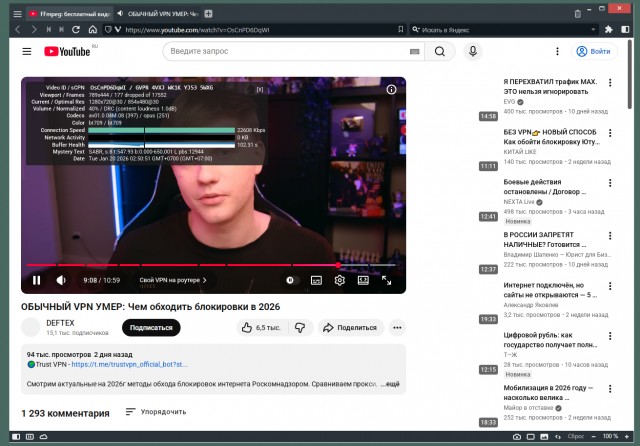The height and width of the screenshot is (446, 640).
Task: Open the DEFTEX channel avatar
Action: pyautogui.click(x=31, y=327)
